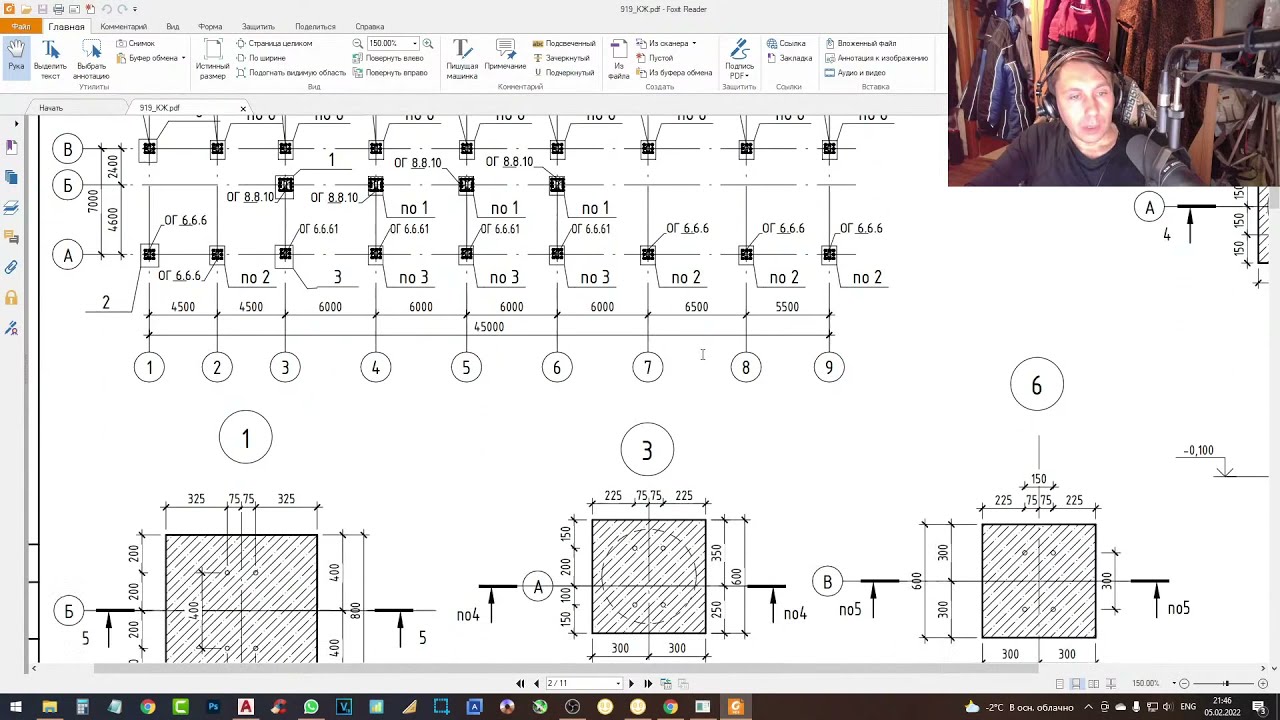The height and width of the screenshot is (720, 1280).
Task: Create PDF Из файла
Action: [619, 60]
